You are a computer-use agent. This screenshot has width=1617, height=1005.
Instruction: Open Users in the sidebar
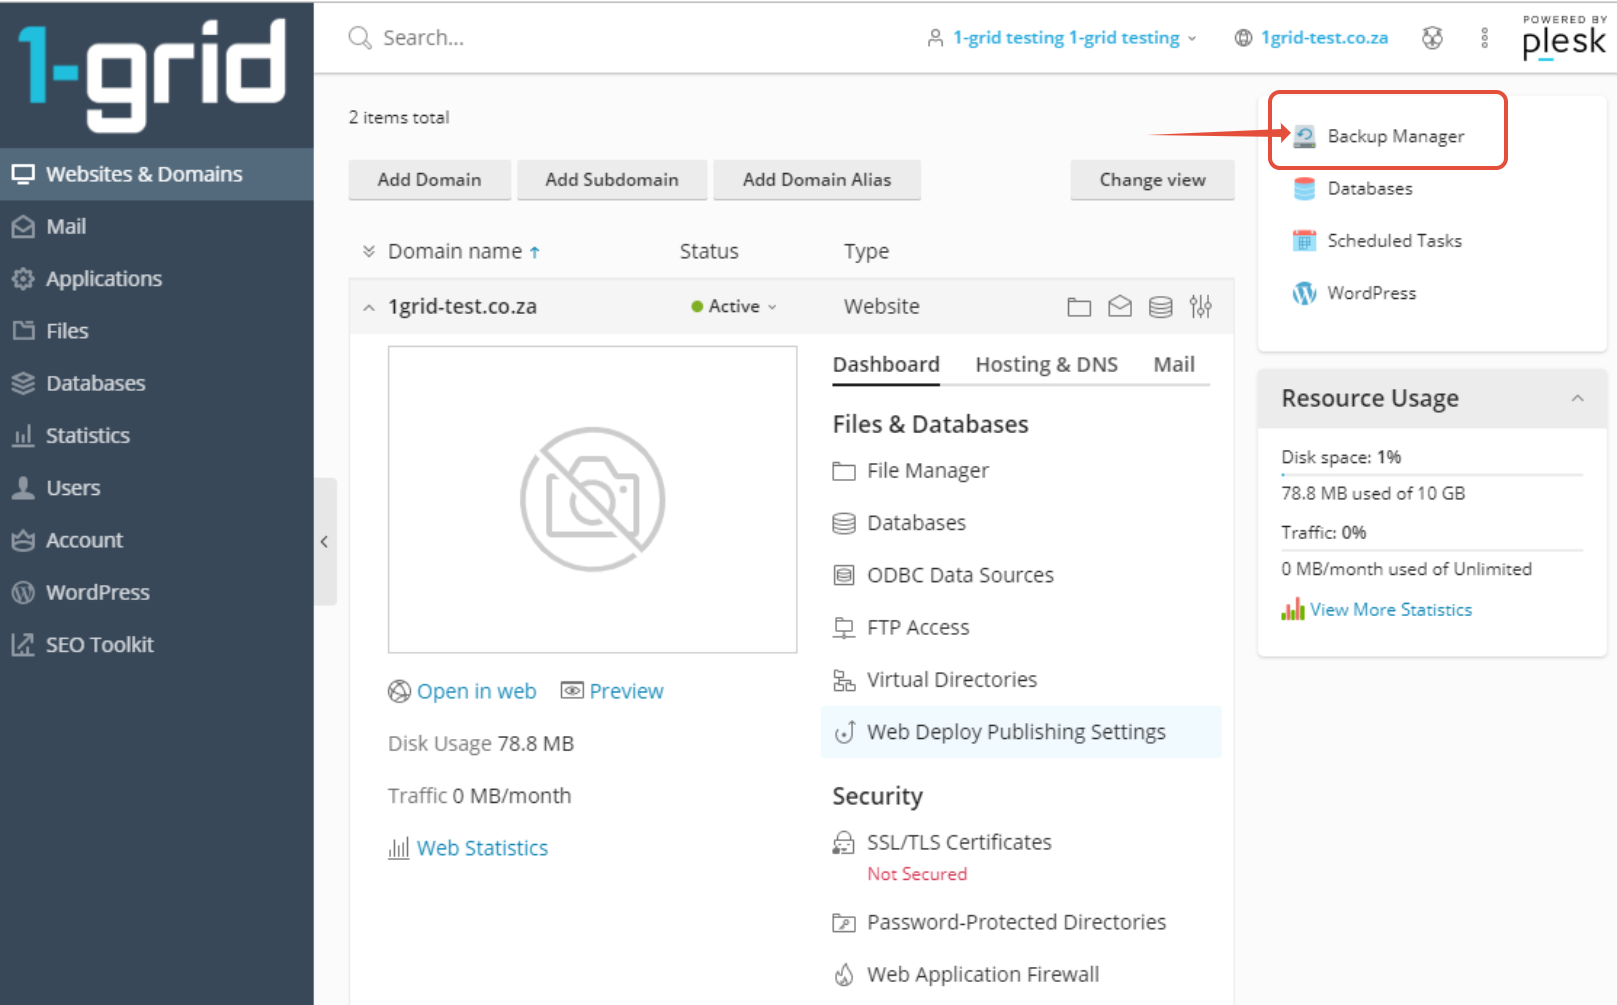pyautogui.click(x=156, y=488)
